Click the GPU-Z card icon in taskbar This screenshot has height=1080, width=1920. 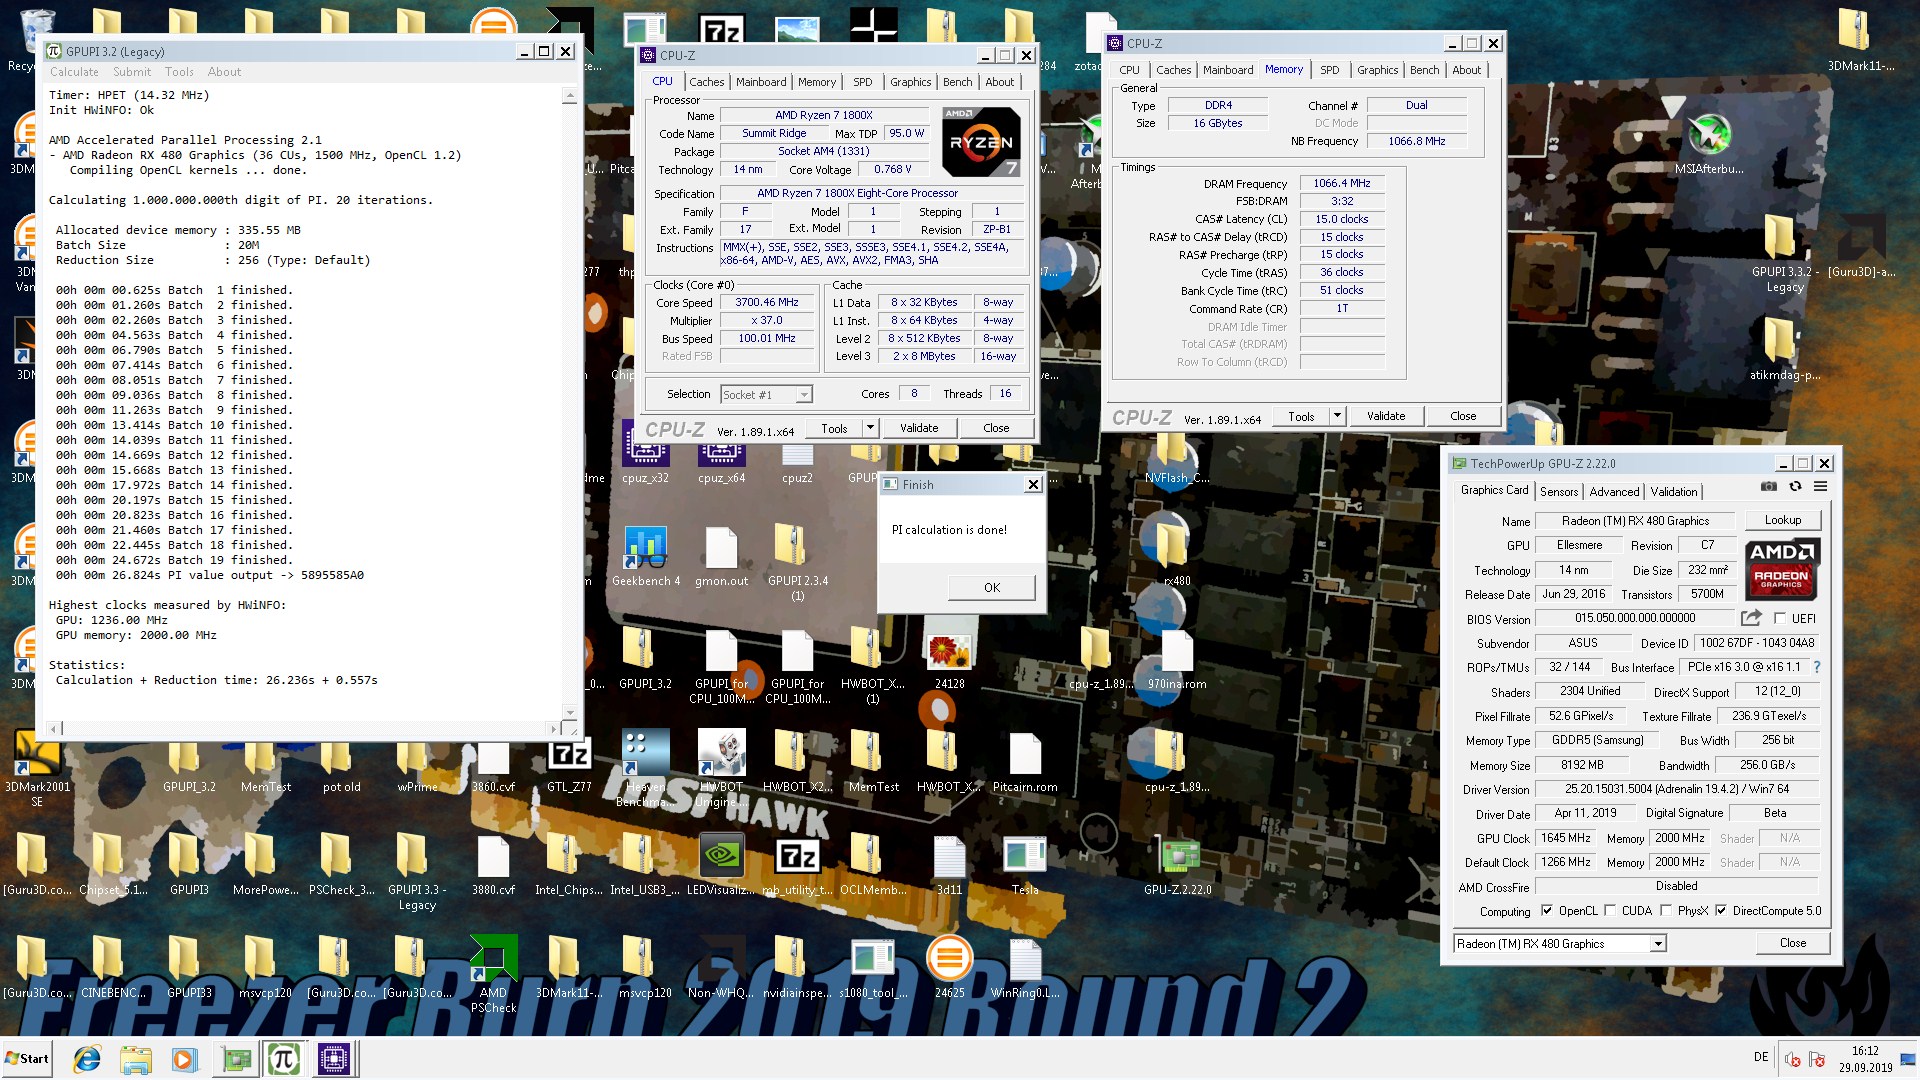pos(237,1059)
